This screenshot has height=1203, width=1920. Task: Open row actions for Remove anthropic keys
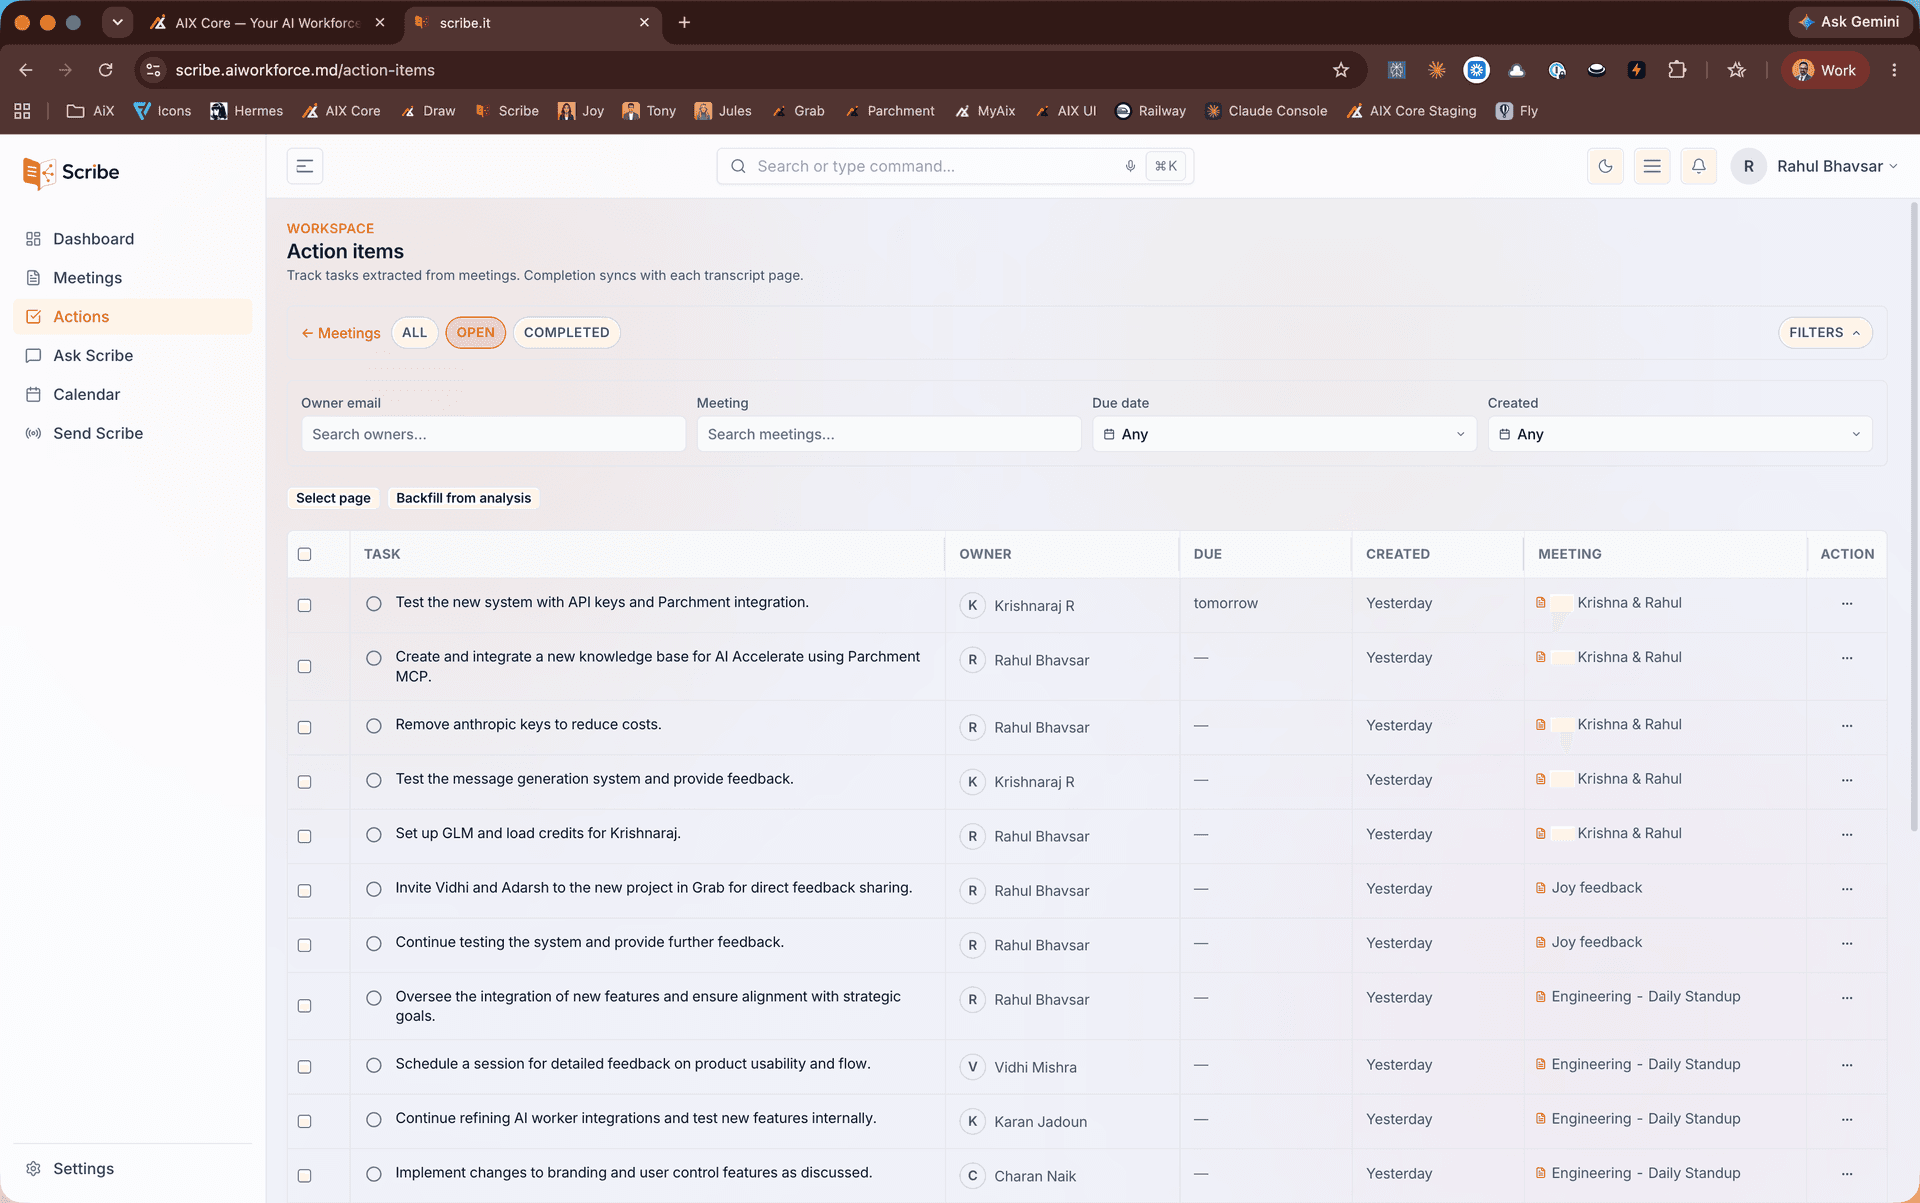pyautogui.click(x=1846, y=725)
